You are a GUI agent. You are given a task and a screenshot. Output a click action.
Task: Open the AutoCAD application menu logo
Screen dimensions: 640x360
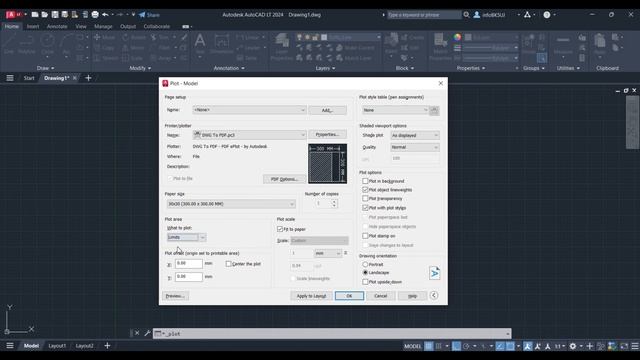tap(11, 15)
